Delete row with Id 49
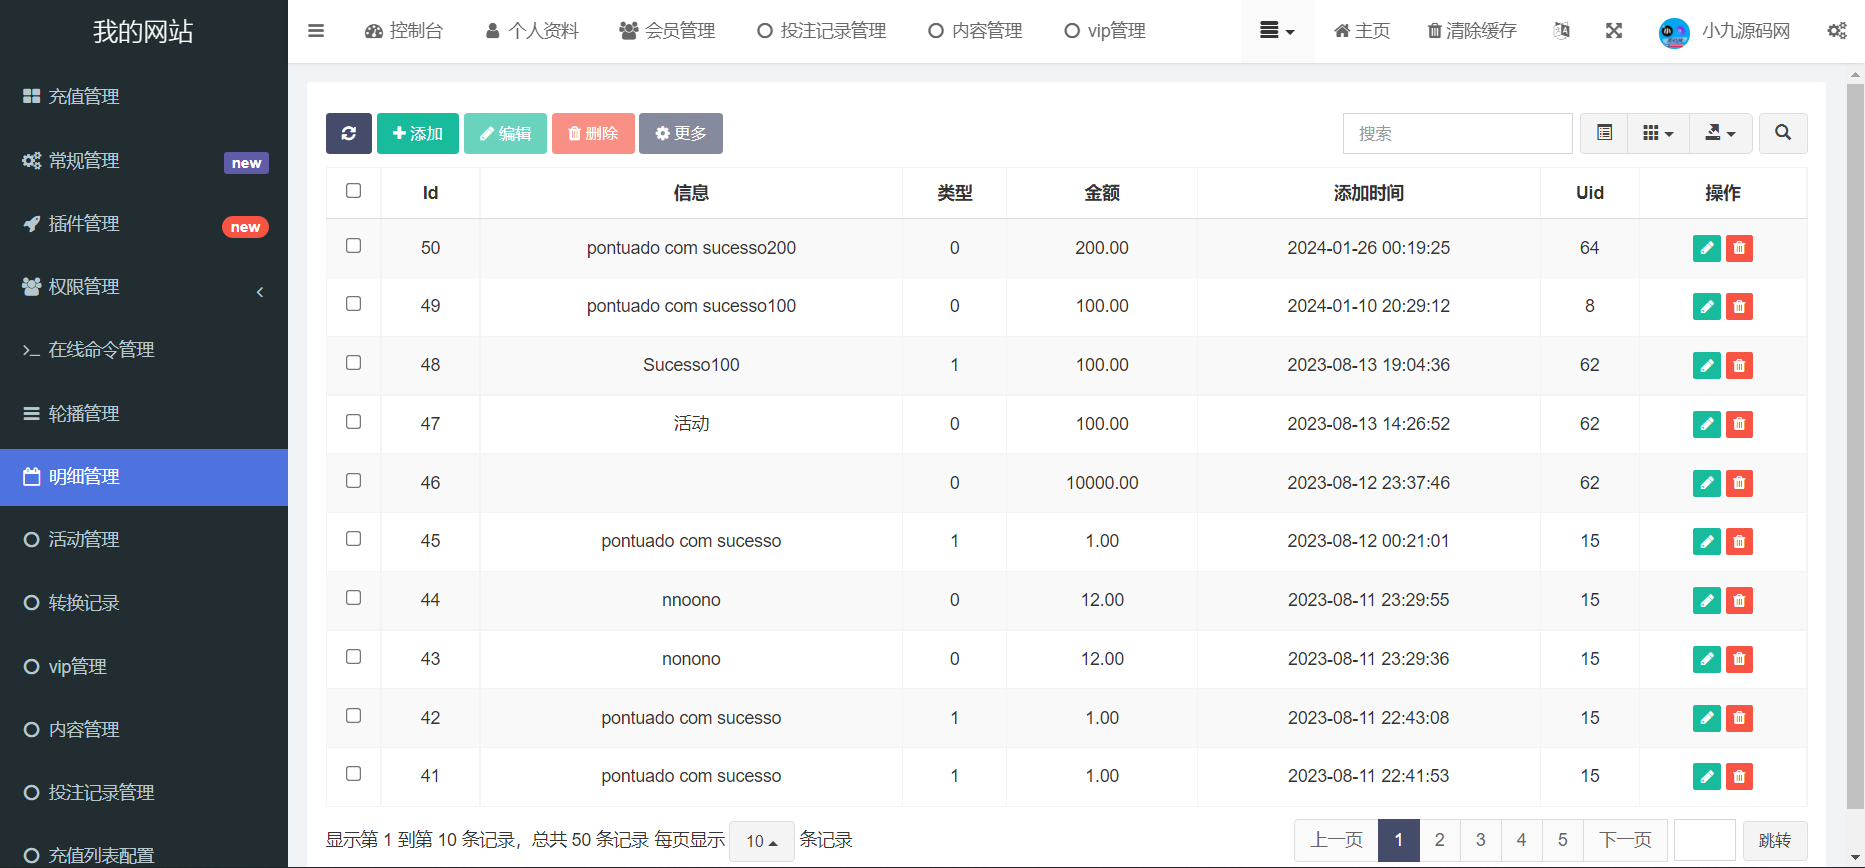The width and height of the screenshot is (1865, 868). [1740, 306]
